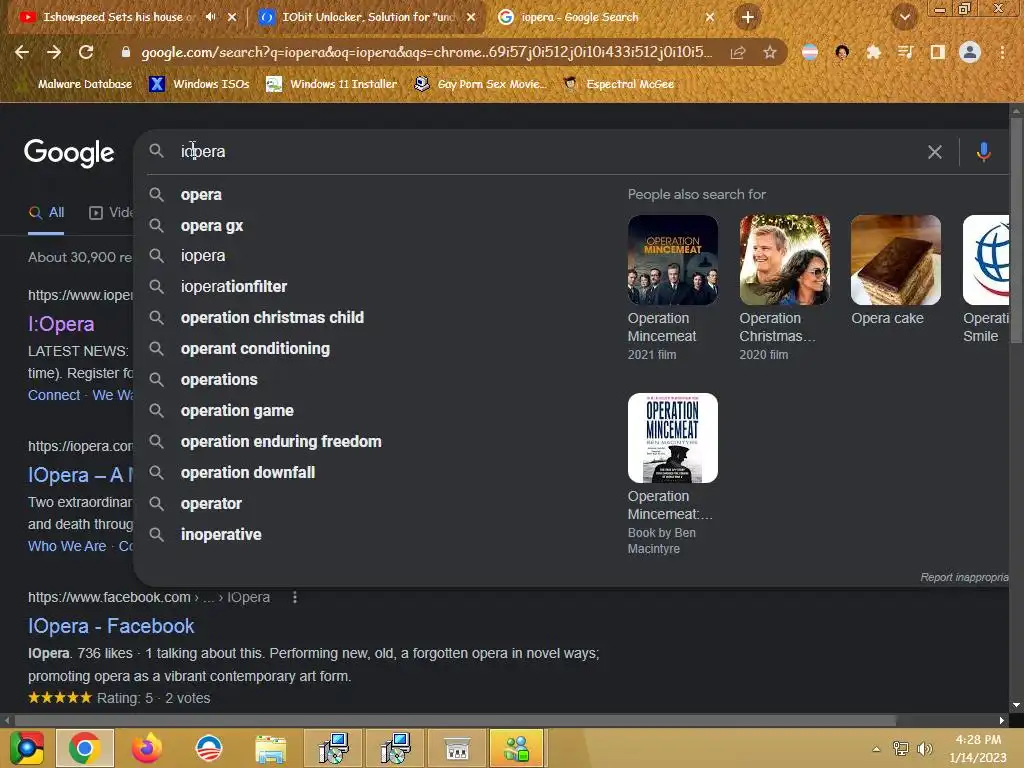Choose the 'operations' suggestion

[x=219, y=379]
